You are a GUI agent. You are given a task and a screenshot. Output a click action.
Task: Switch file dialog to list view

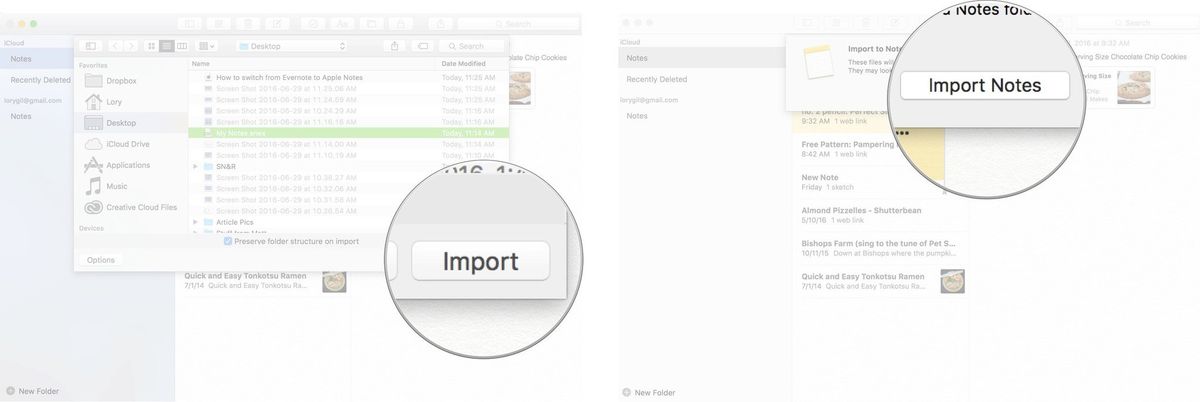[166, 46]
